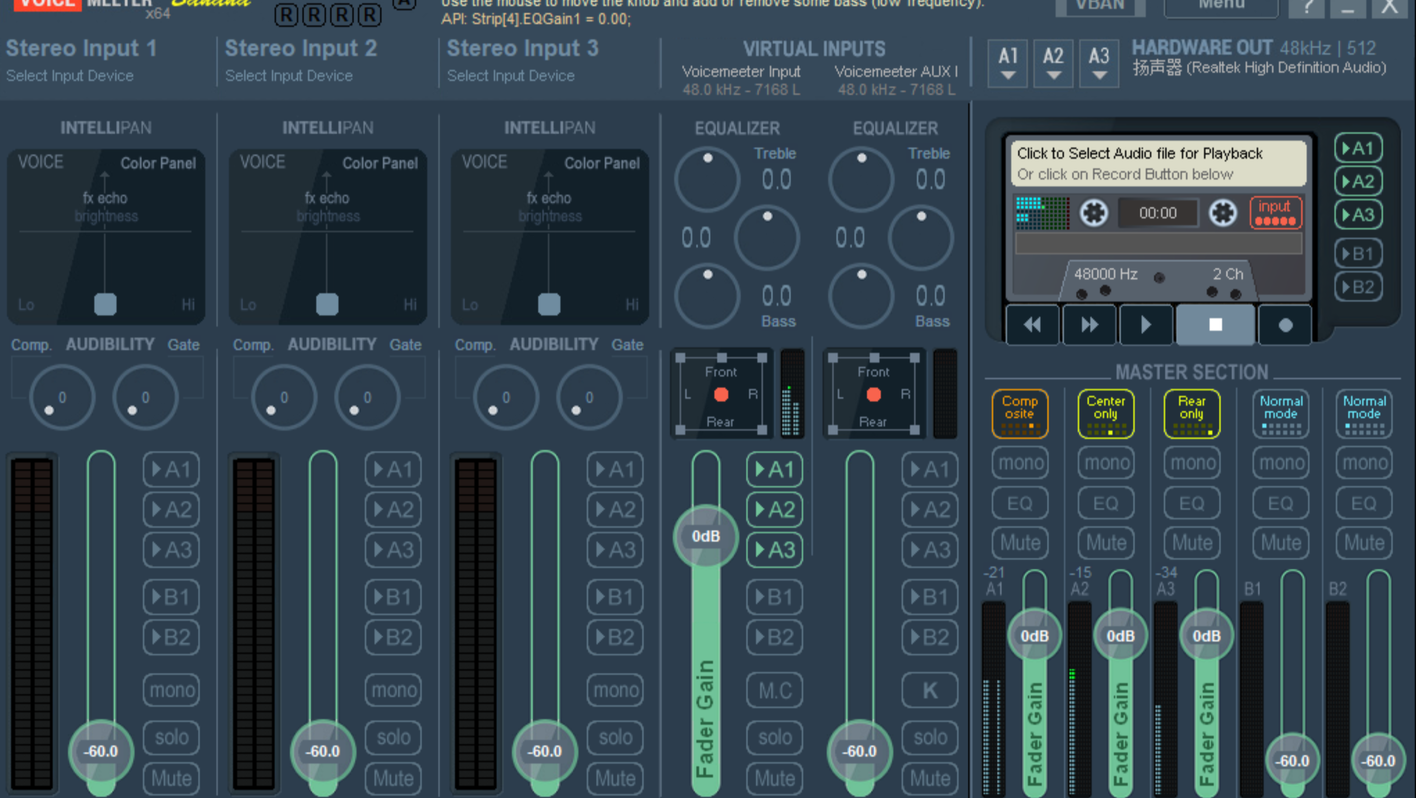Screen dimensions: 1416x798
Task: Toggle mono on the B1 master bus
Action: click(1281, 462)
